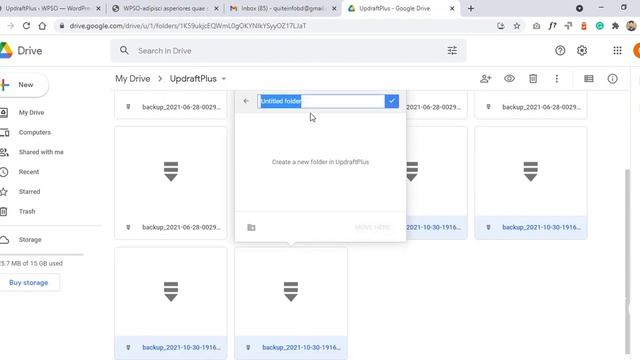The height and width of the screenshot is (360, 640).
Task: Remove selected files with the trash icon
Action: click(533, 79)
